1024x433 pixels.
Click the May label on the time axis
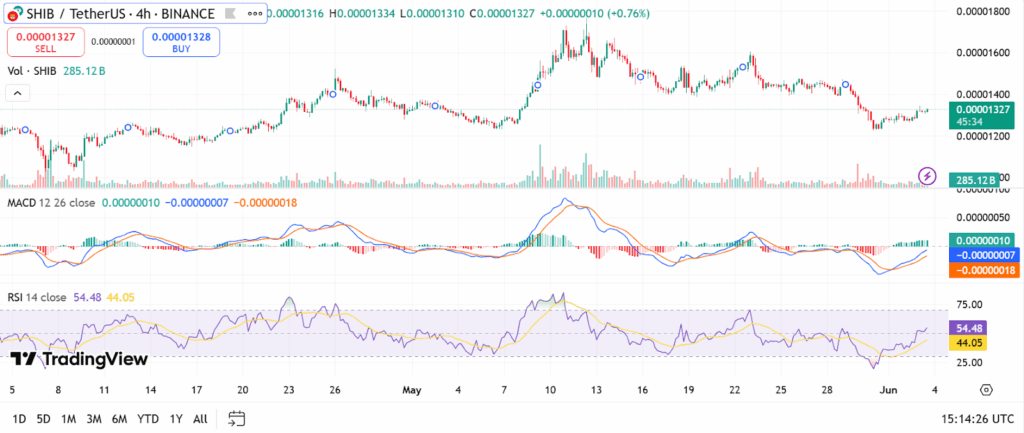(x=411, y=390)
